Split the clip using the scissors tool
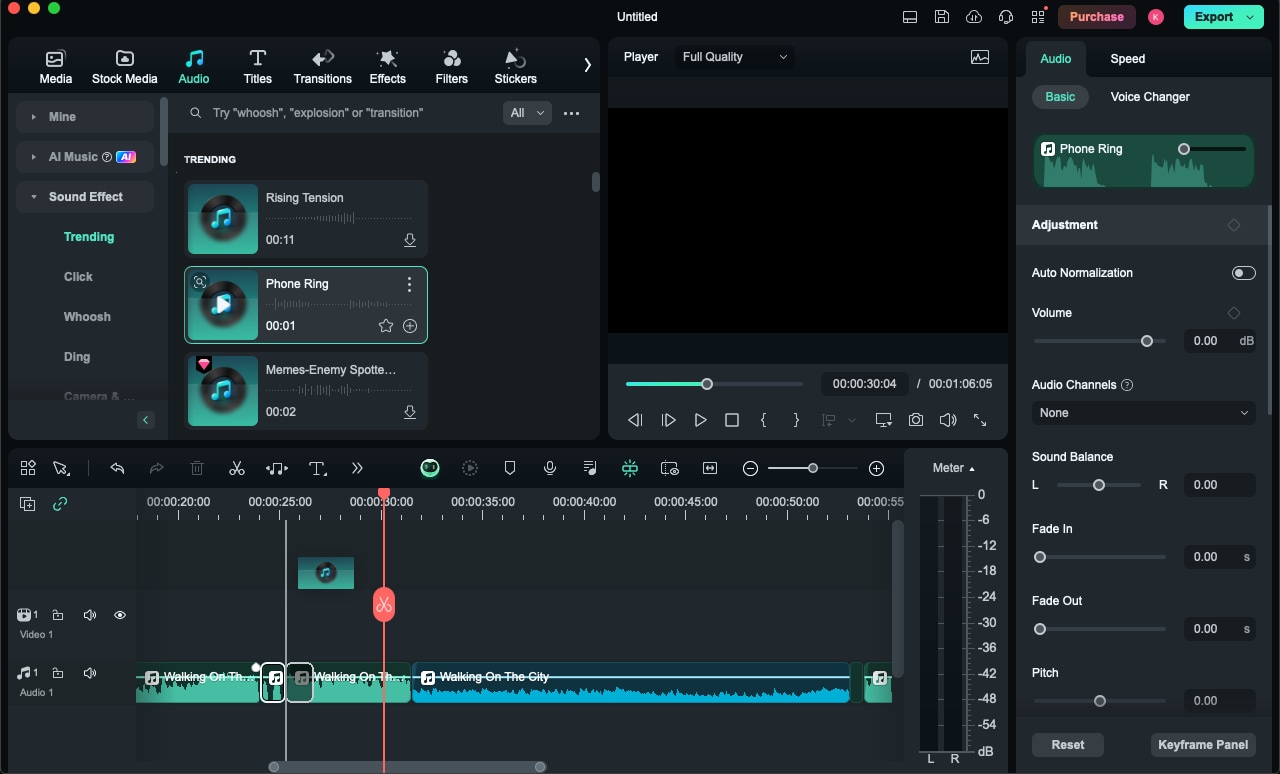Viewport: 1280px width, 774px height. coord(237,468)
